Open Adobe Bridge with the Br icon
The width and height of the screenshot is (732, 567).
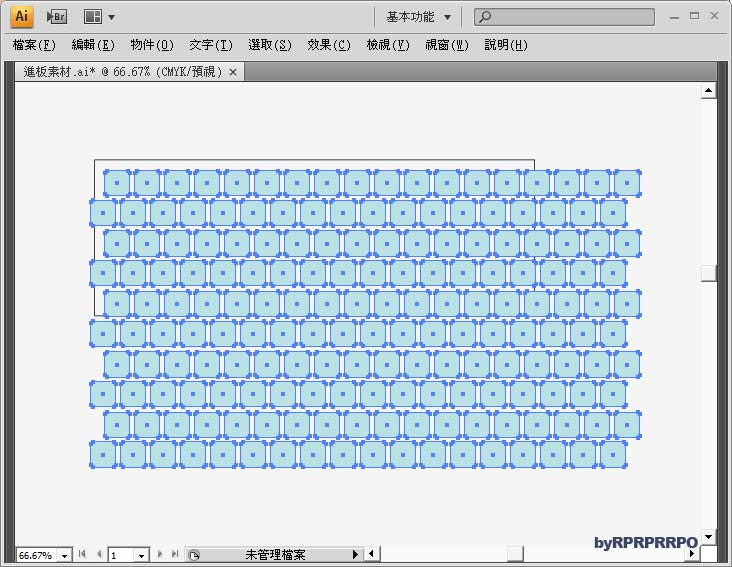pos(56,17)
